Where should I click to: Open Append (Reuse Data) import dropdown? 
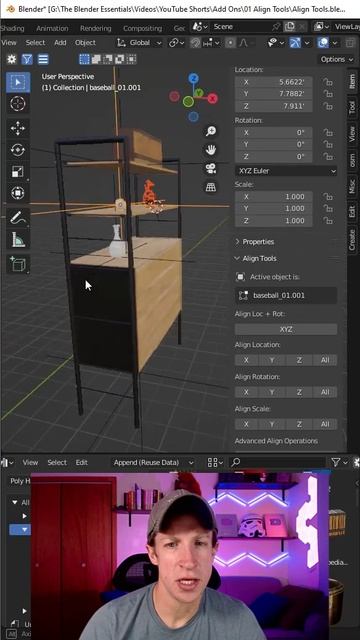(x=153, y=462)
